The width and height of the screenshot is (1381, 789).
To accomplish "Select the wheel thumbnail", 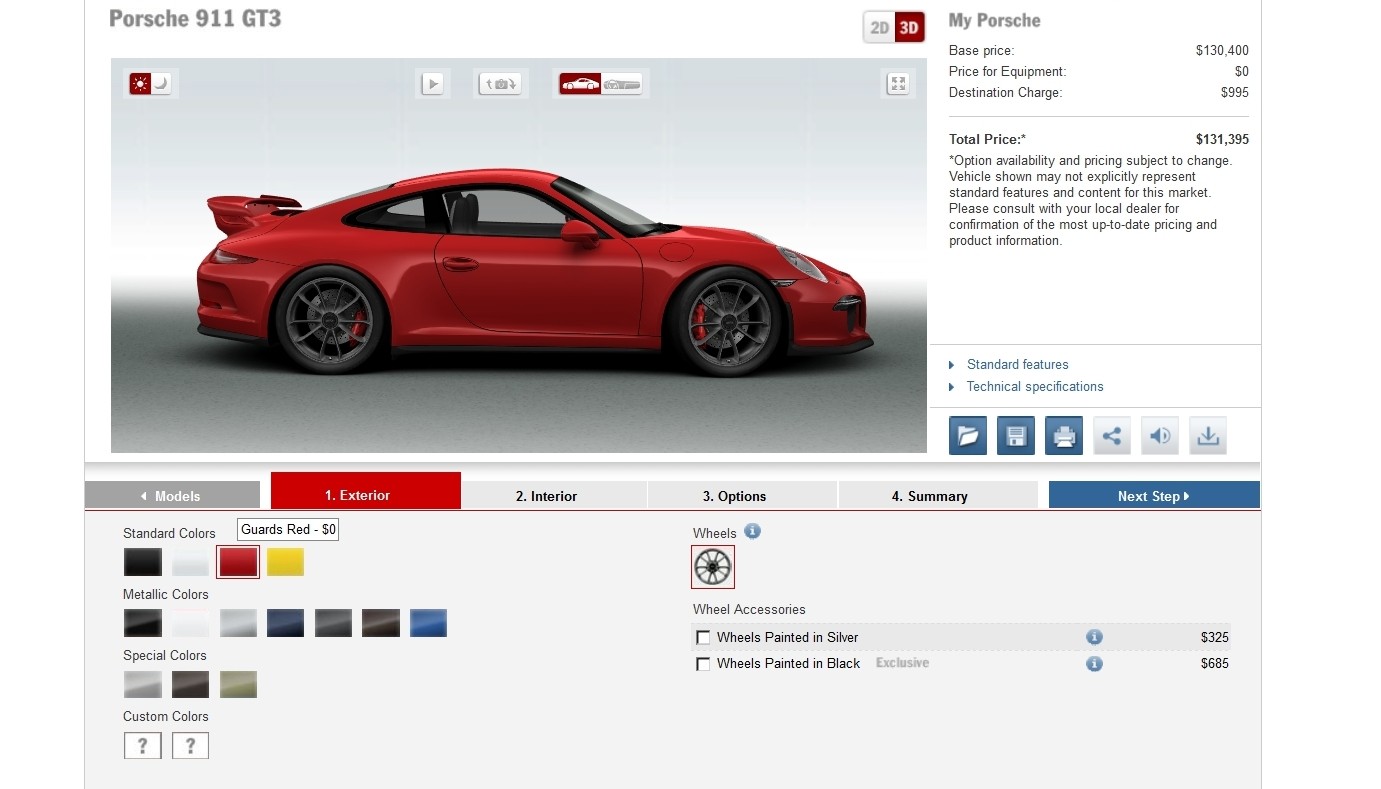I will tap(713, 567).
